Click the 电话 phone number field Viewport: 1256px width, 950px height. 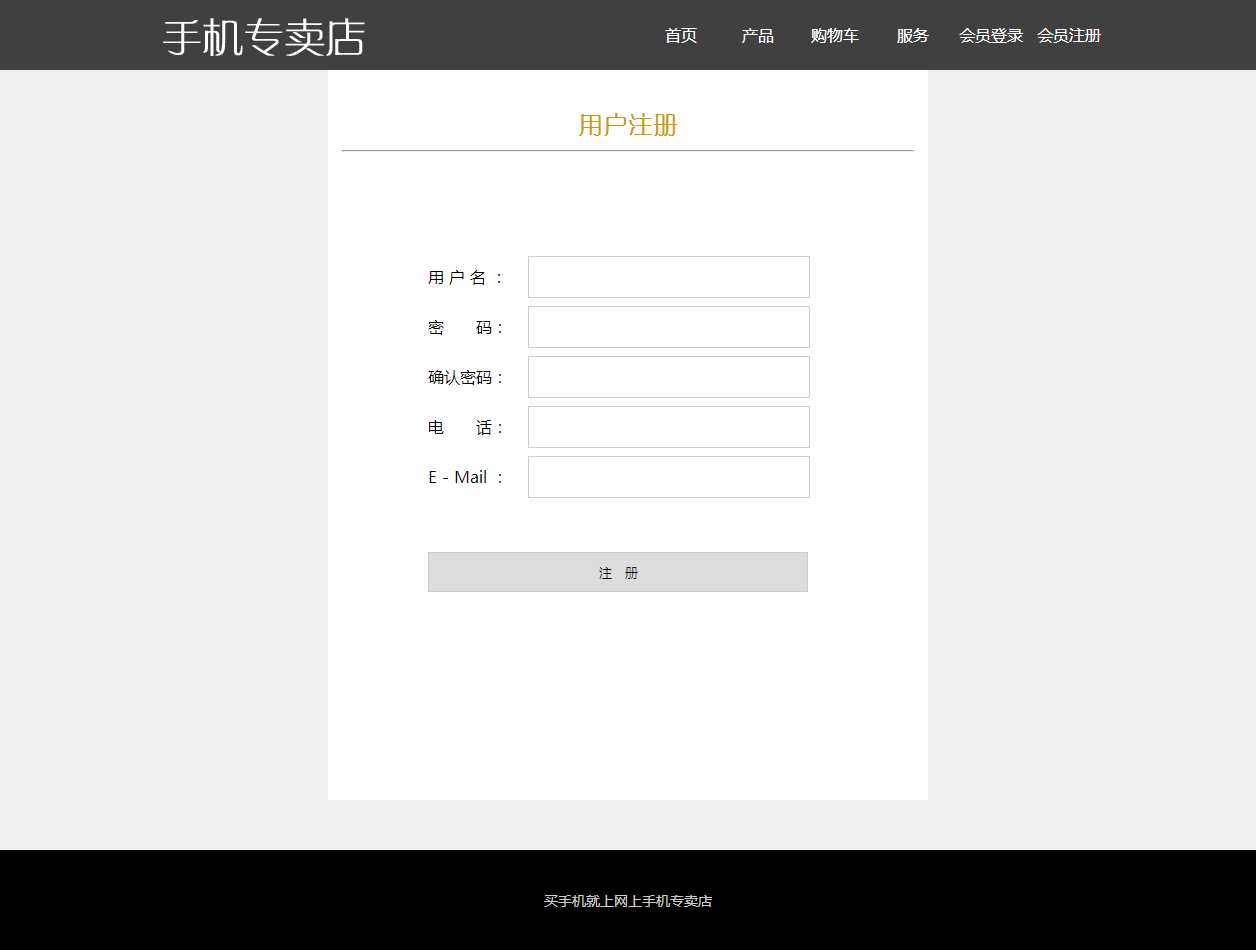tap(668, 427)
